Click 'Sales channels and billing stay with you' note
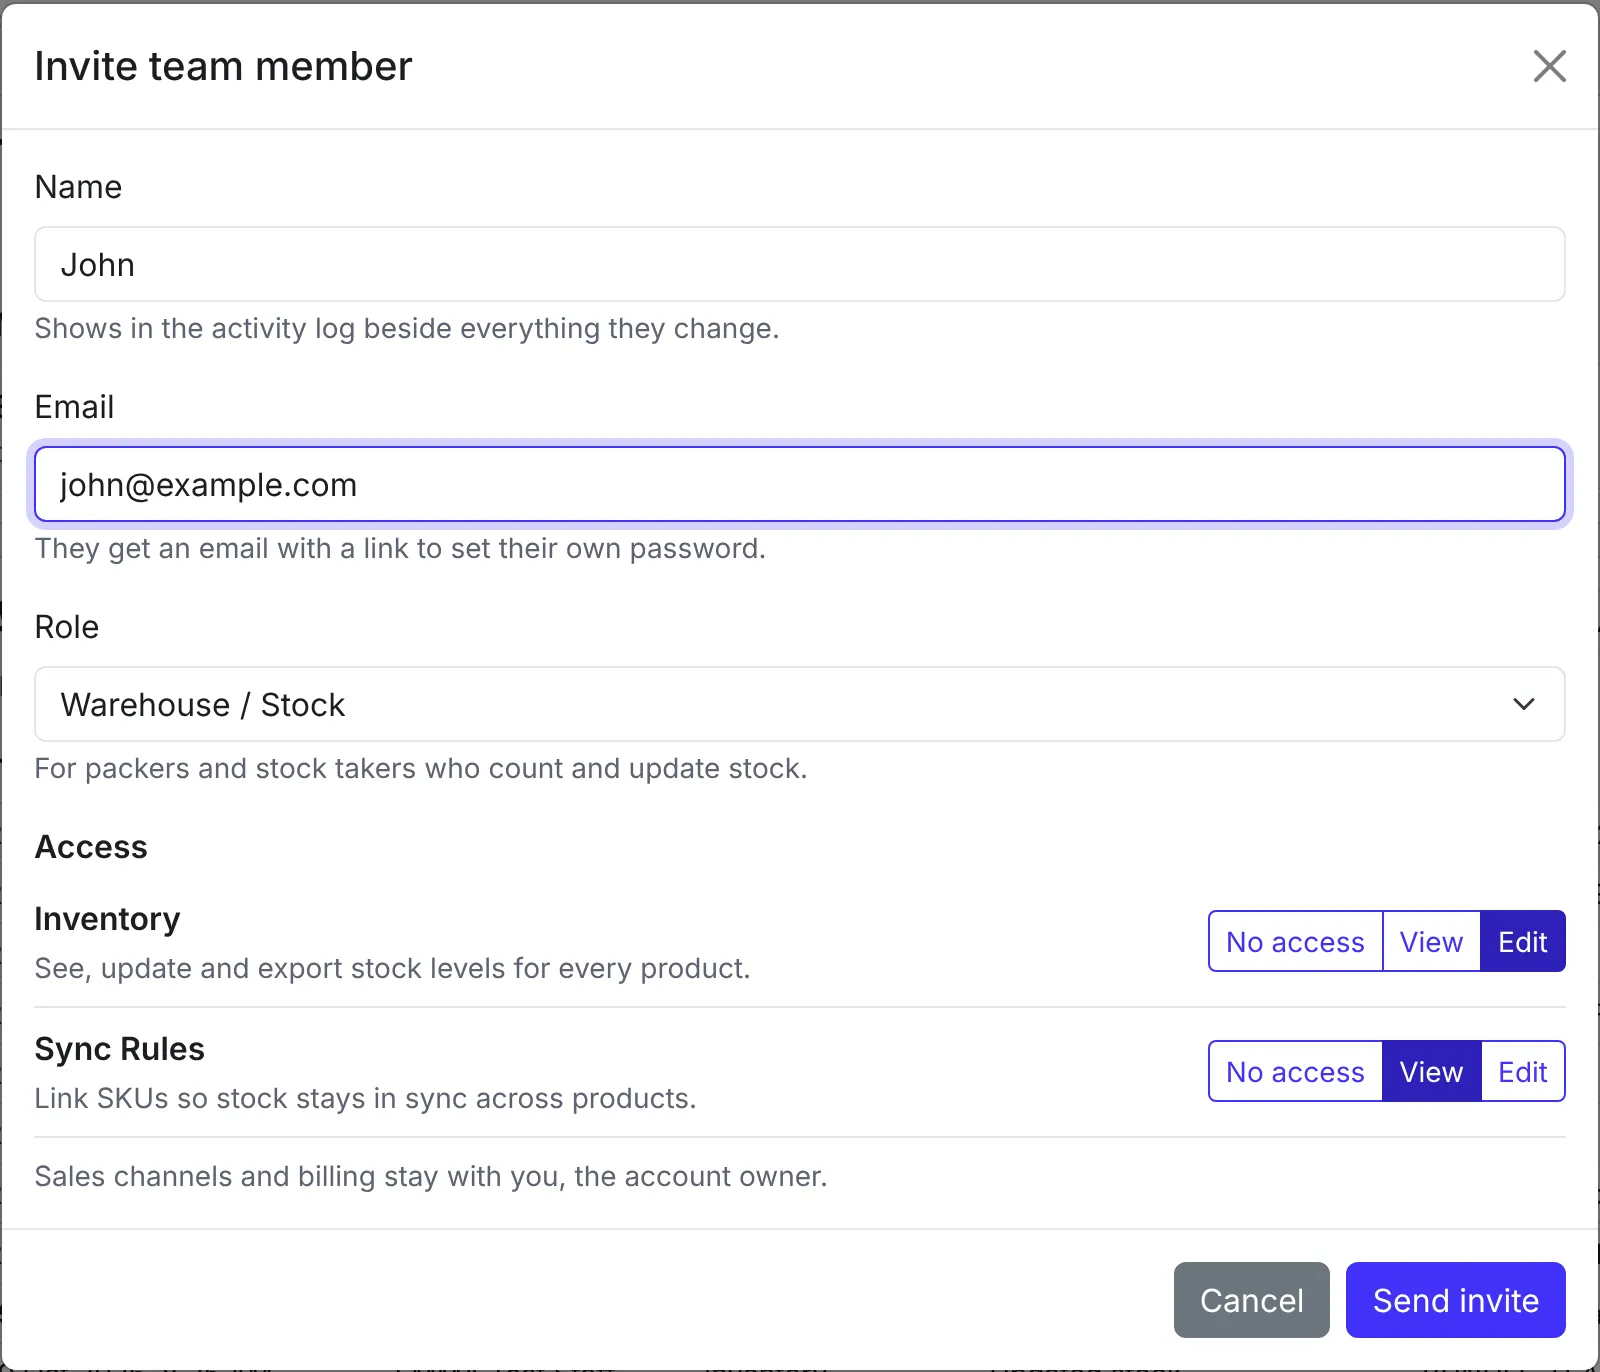Viewport: 1600px width, 1372px height. [x=431, y=1177]
